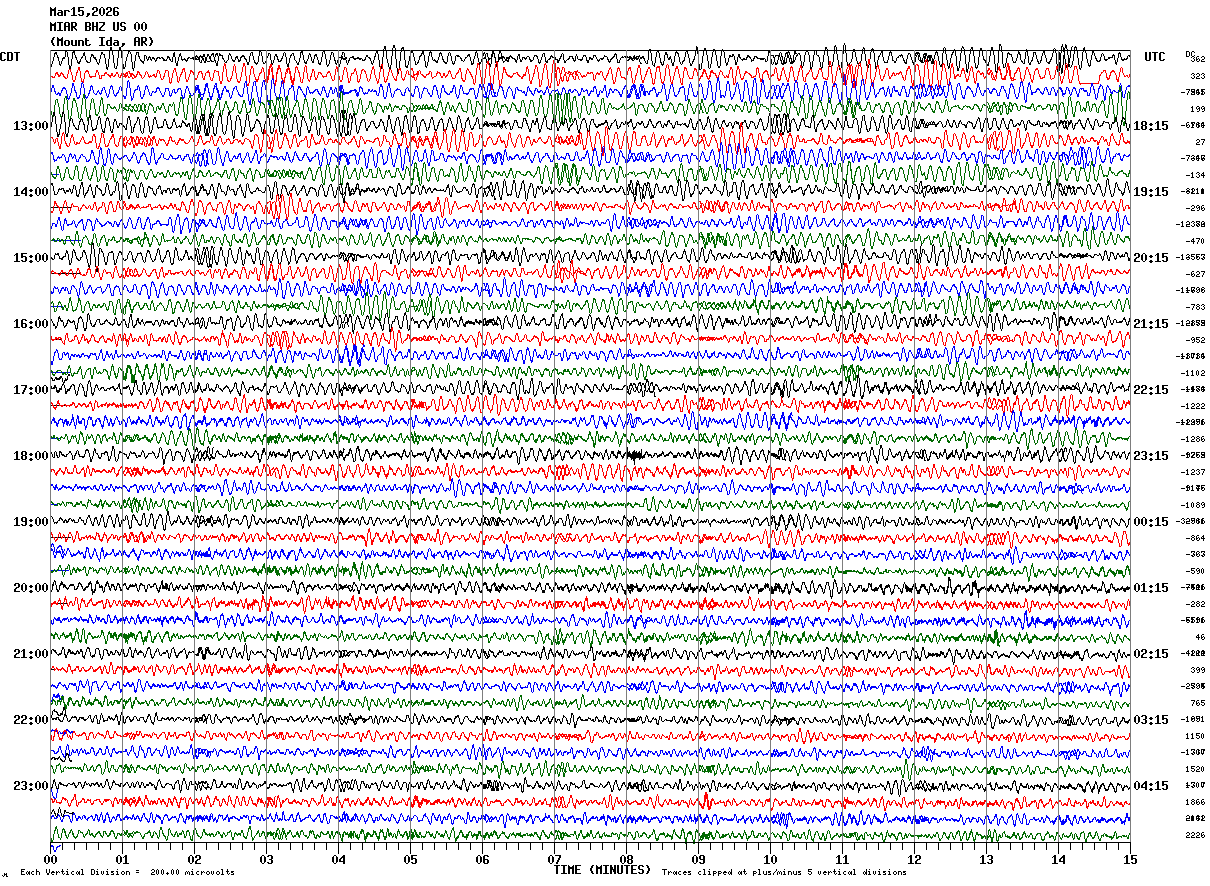Image resolution: width=1210 pixels, height=886 pixels.
Task: Click the DC offset value 2226
Action: [1195, 835]
